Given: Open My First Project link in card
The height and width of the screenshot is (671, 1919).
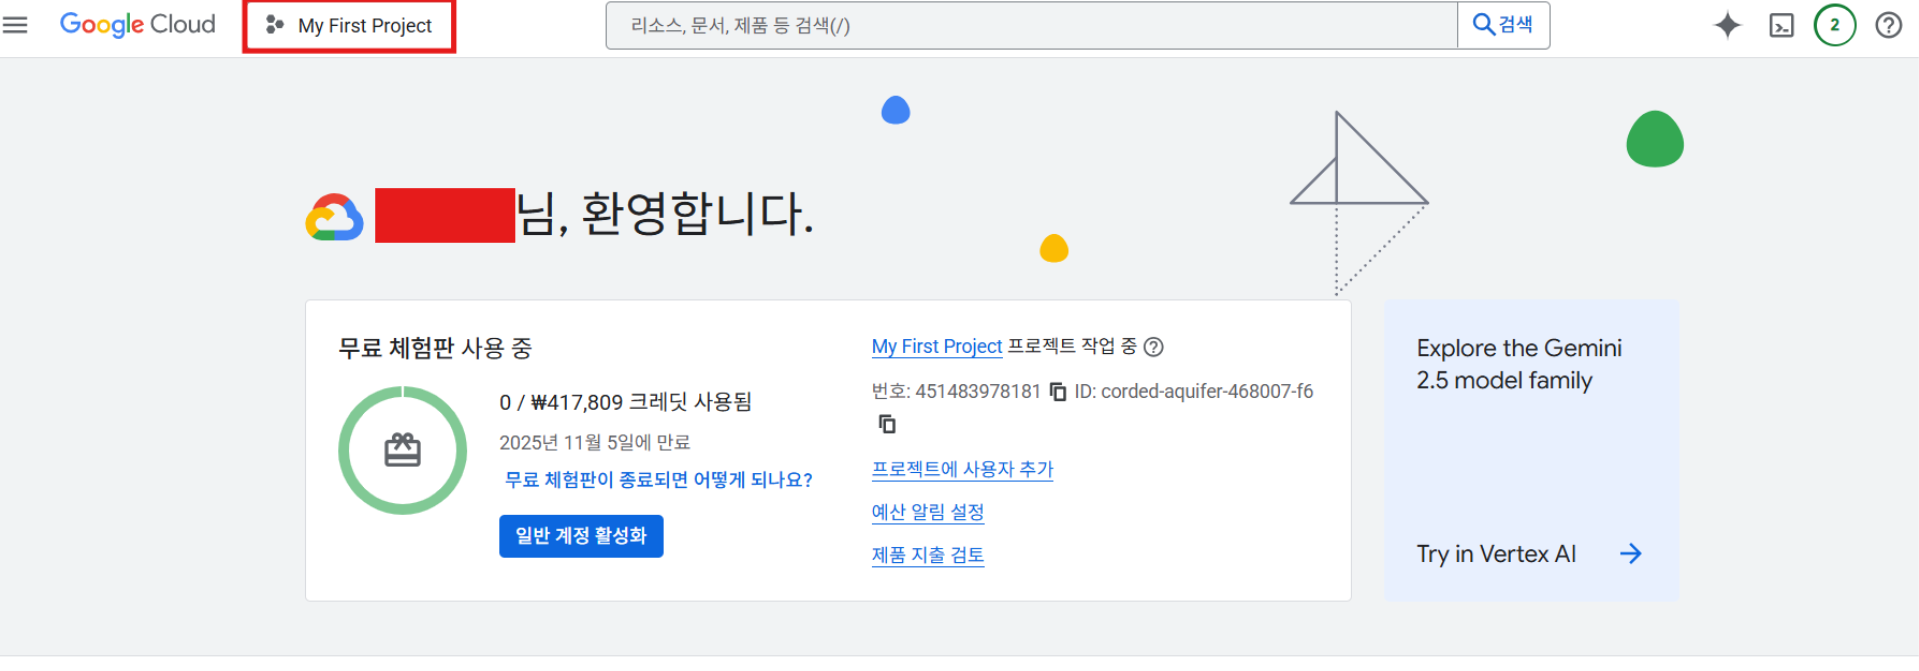Looking at the screenshot, I should [936, 346].
